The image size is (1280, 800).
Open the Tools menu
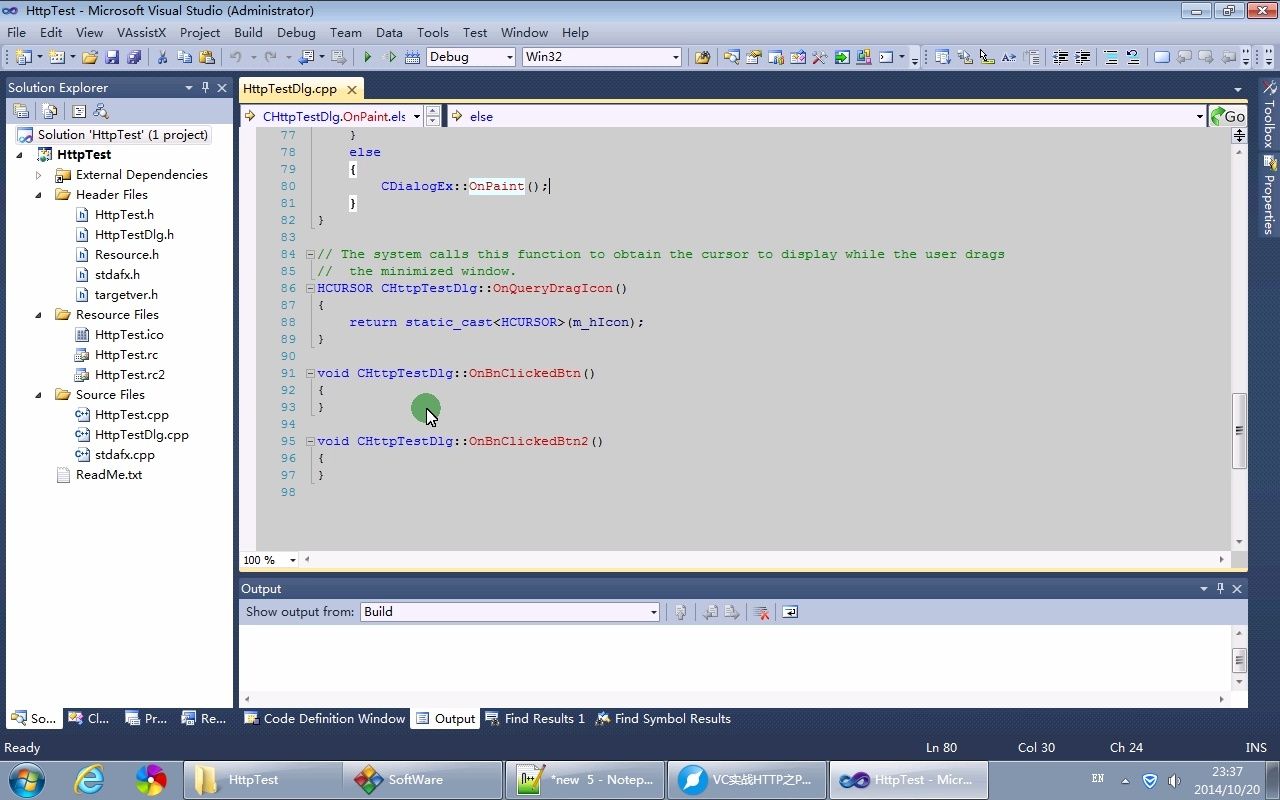433,32
